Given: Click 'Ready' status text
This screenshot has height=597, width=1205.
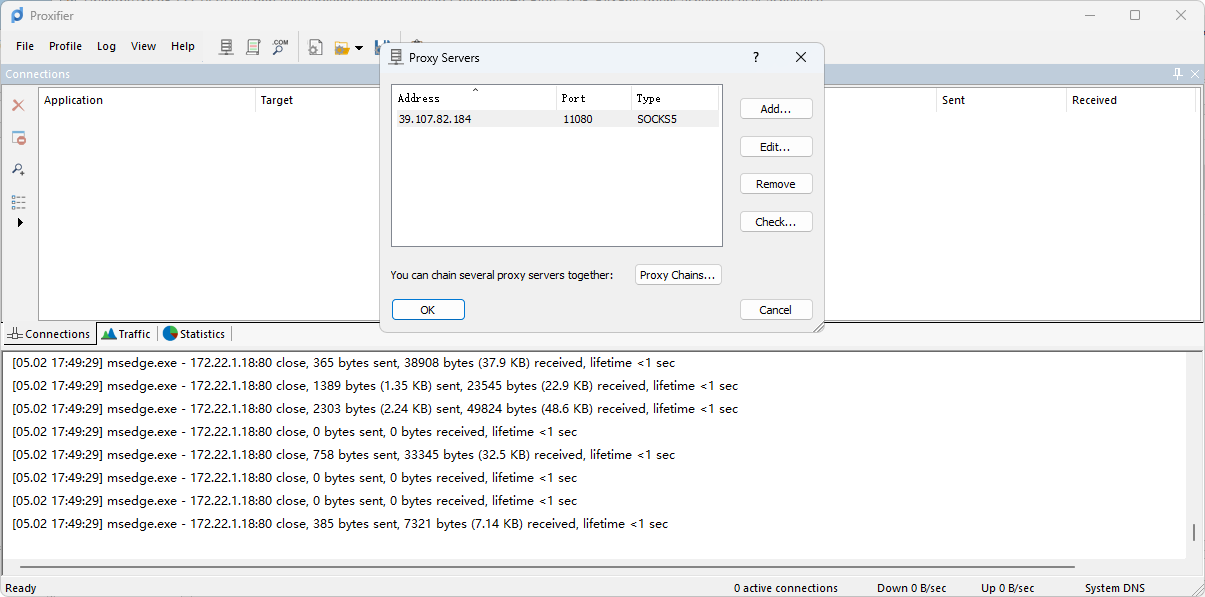Looking at the screenshot, I should tap(21, 588).
